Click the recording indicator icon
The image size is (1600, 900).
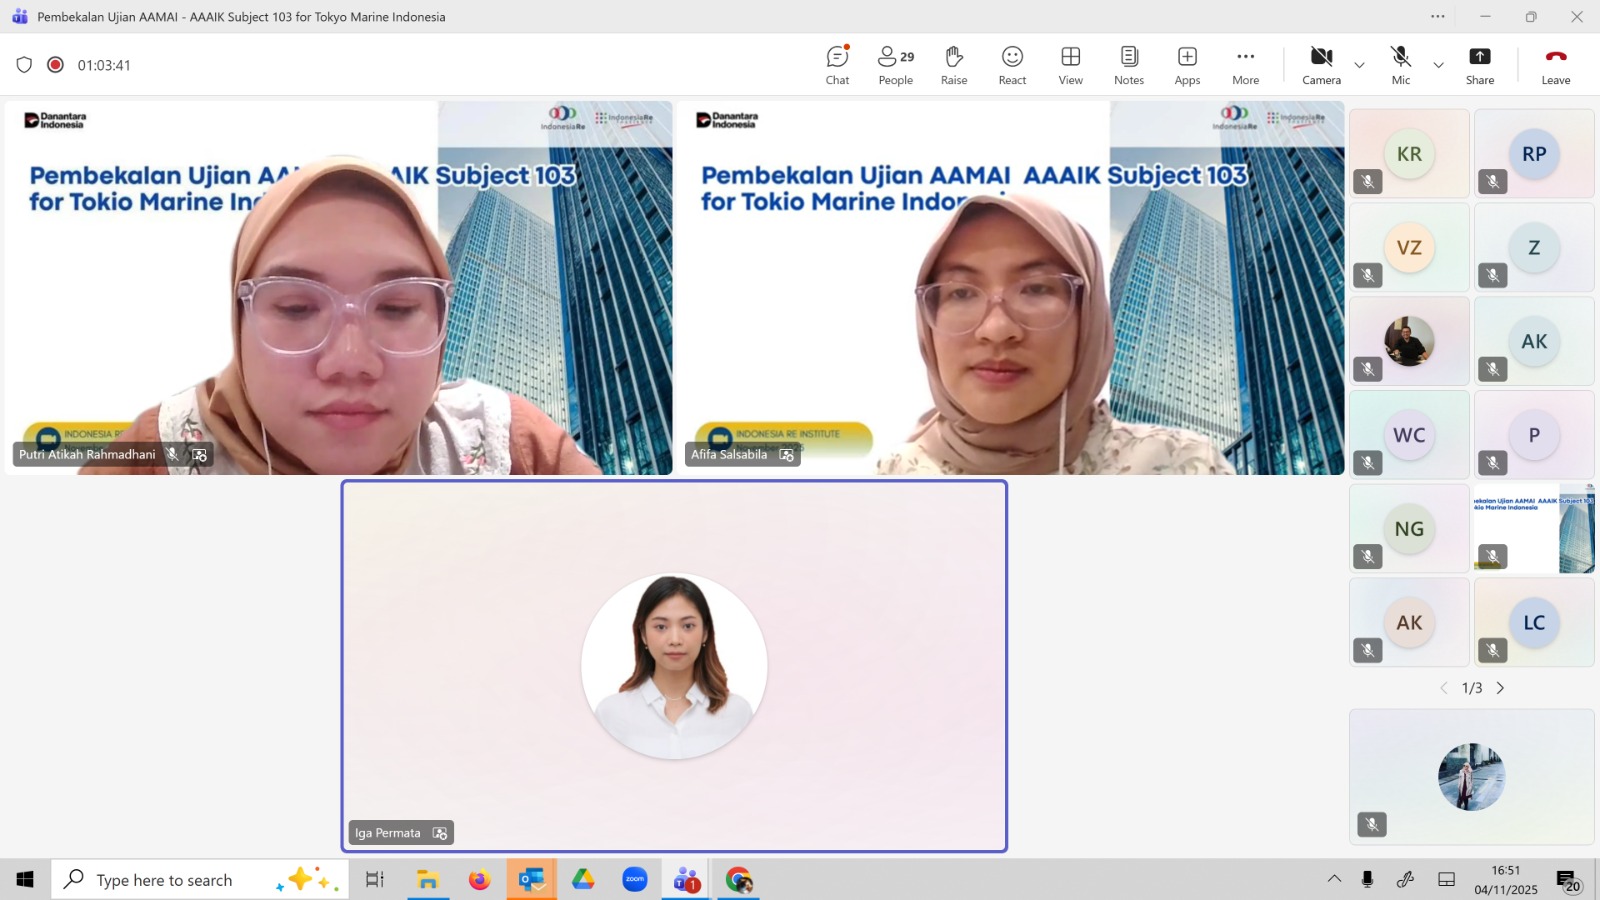click(x=56, y=65)
